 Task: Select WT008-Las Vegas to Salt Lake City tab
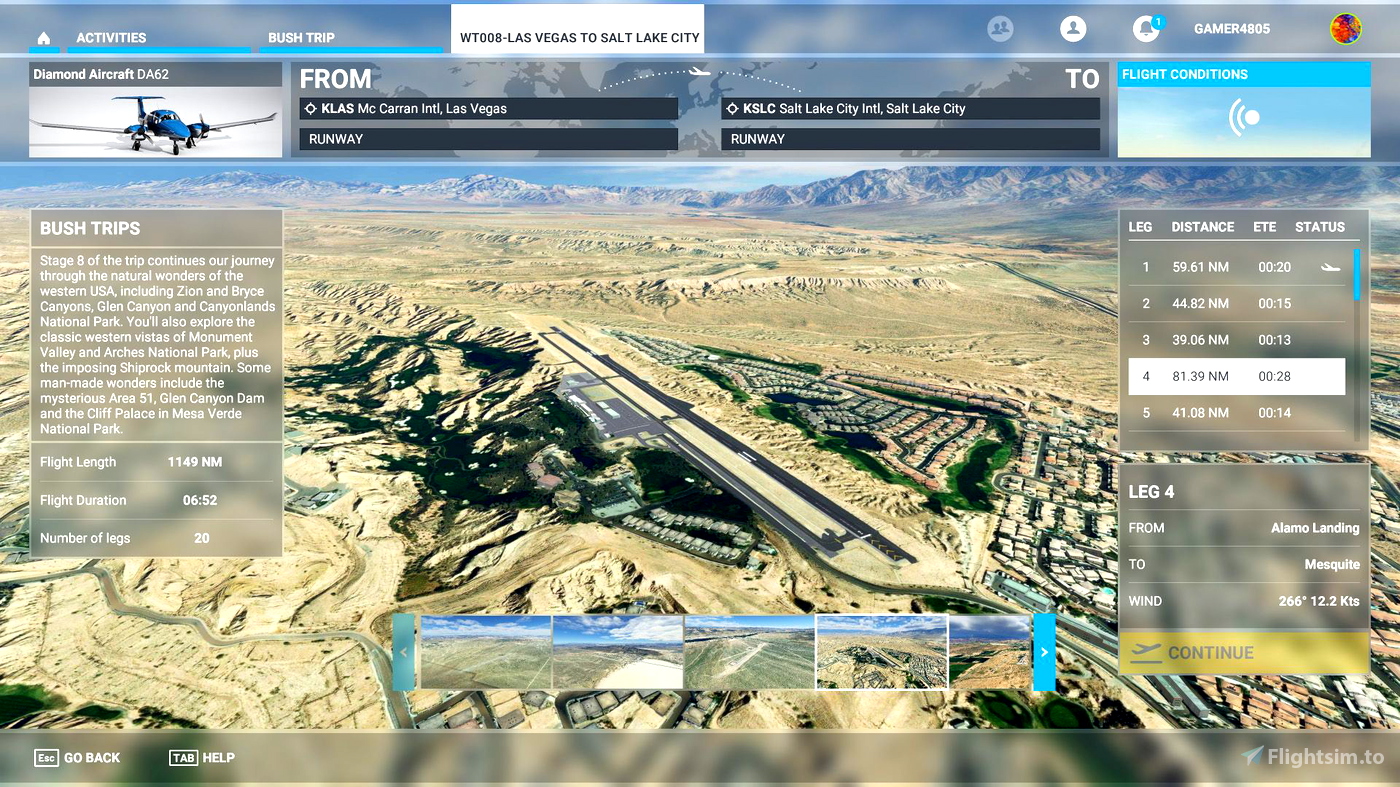tap(578, 29)
